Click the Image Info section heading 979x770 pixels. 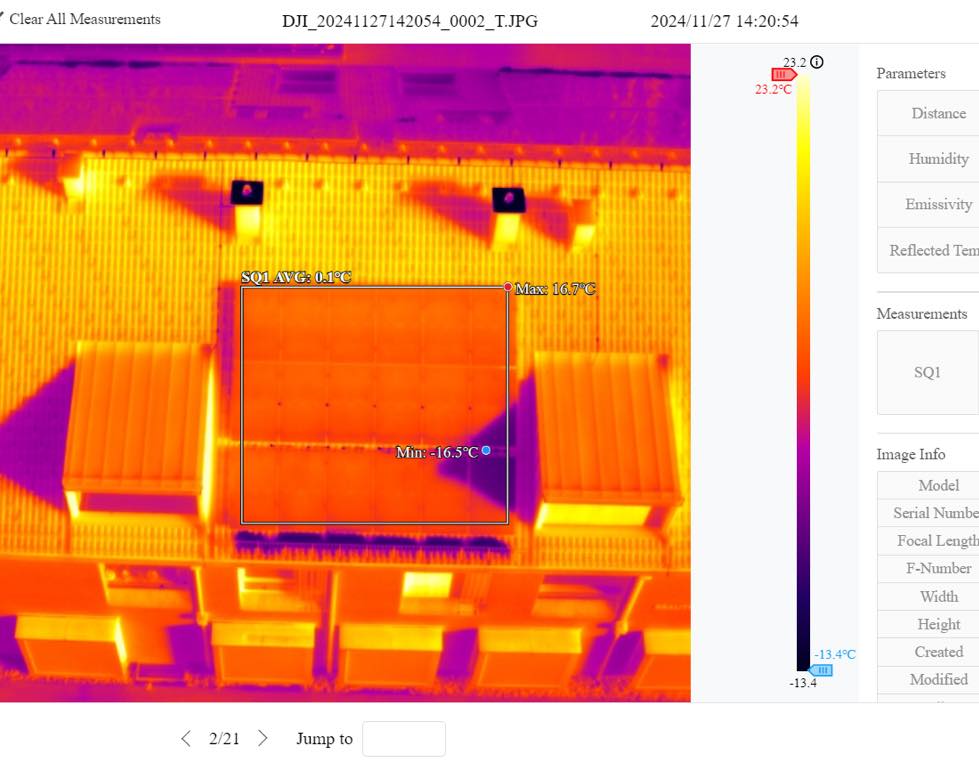pyautogui.click(x=910, y=454)
